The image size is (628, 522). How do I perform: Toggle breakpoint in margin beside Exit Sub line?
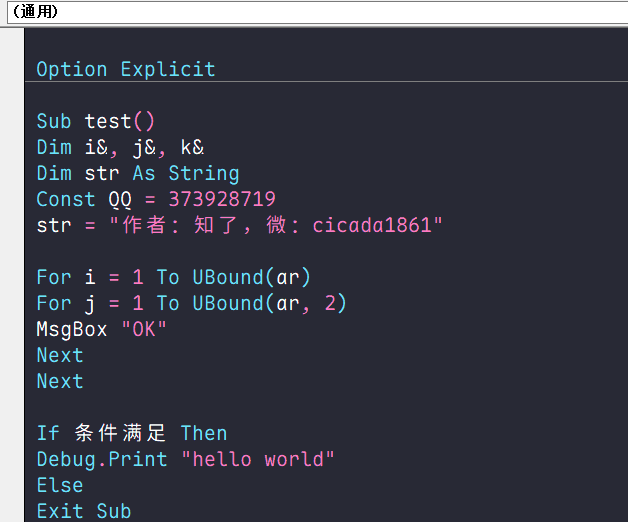(x=12, y=511)
